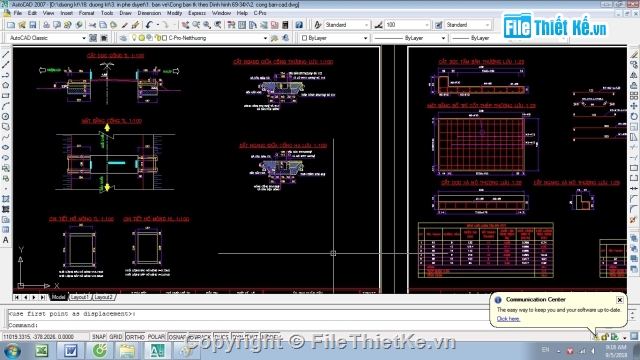Toggle ORTHO mode in status bar

(x=135, y=337)
